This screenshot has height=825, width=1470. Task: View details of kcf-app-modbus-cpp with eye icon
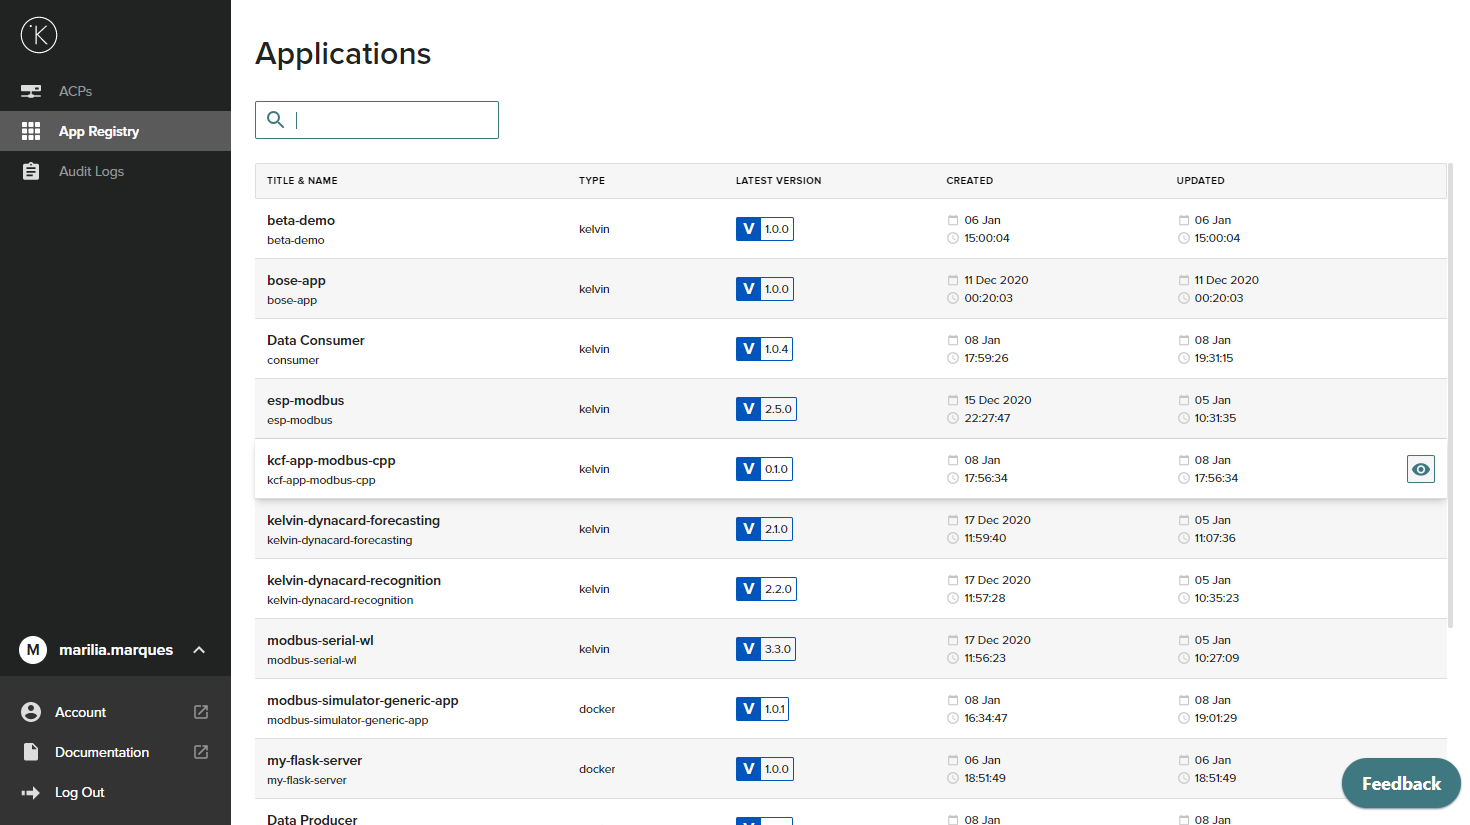[1420, 468]
